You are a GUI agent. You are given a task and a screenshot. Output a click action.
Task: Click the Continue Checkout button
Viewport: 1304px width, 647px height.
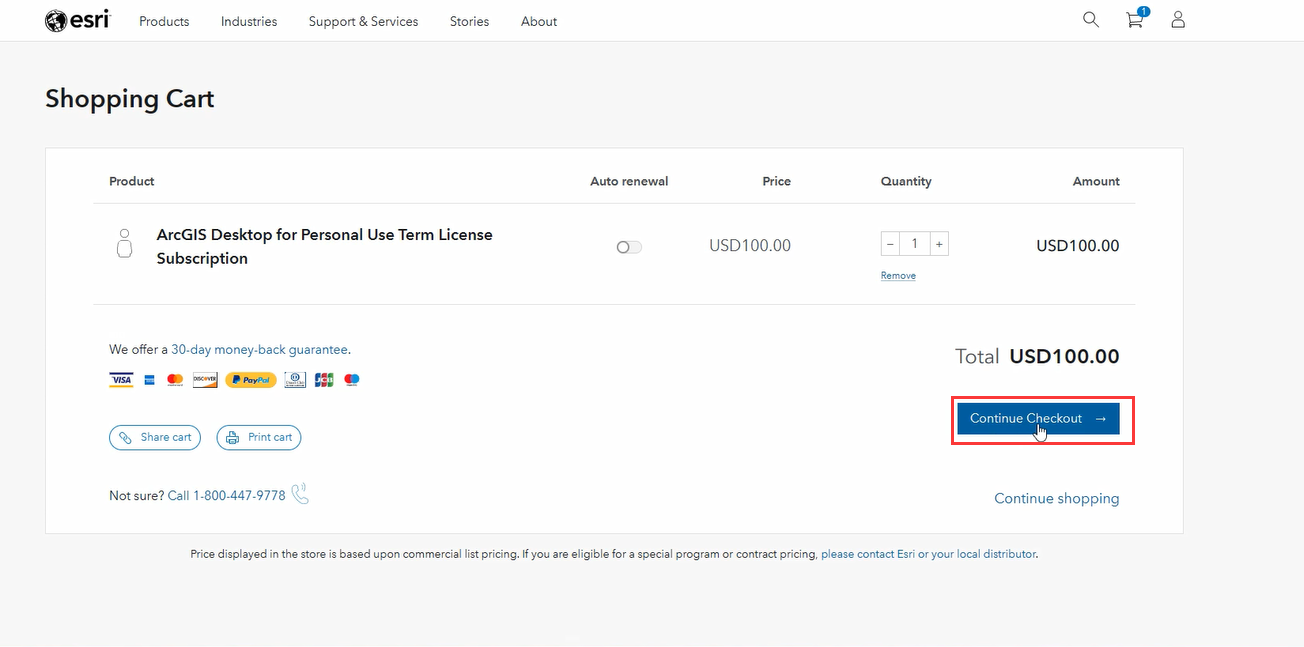pyautogui.click(x=1038, y=418)
